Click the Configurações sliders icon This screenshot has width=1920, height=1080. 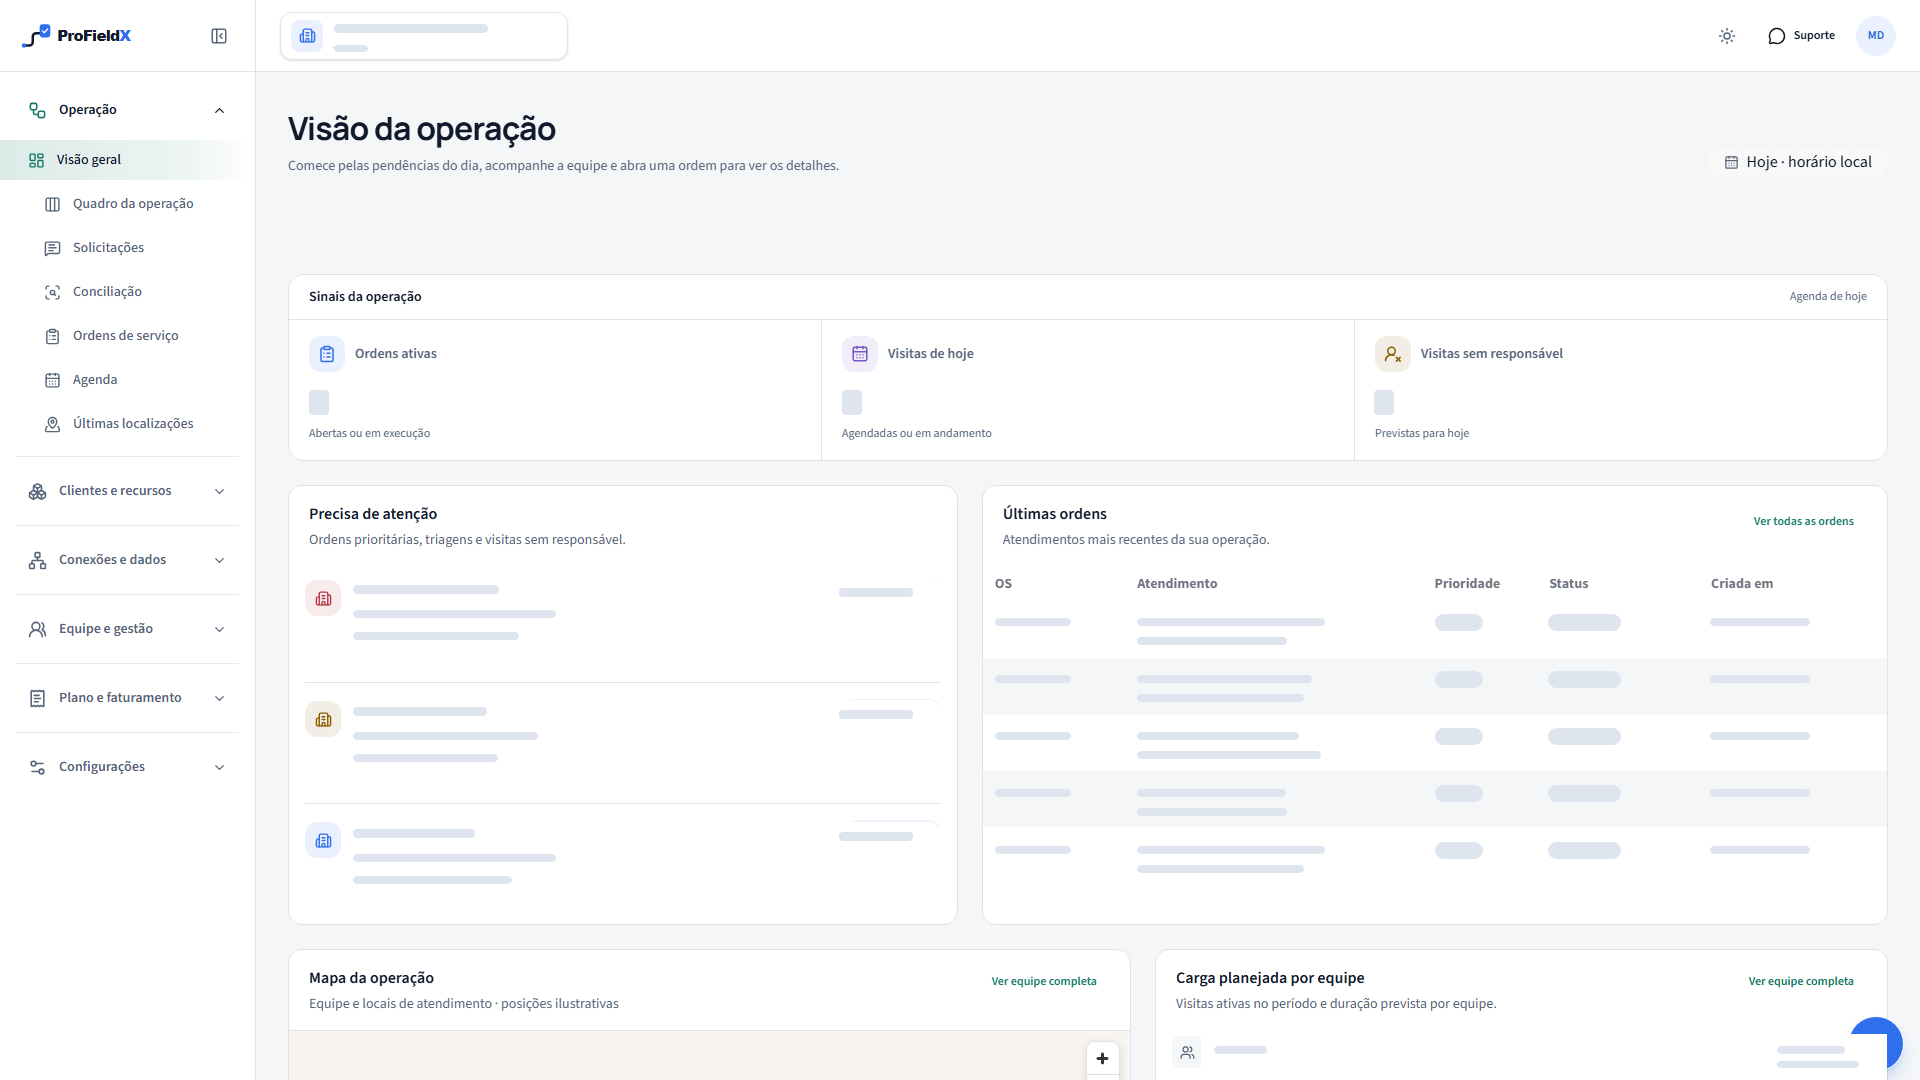point(38,767)
